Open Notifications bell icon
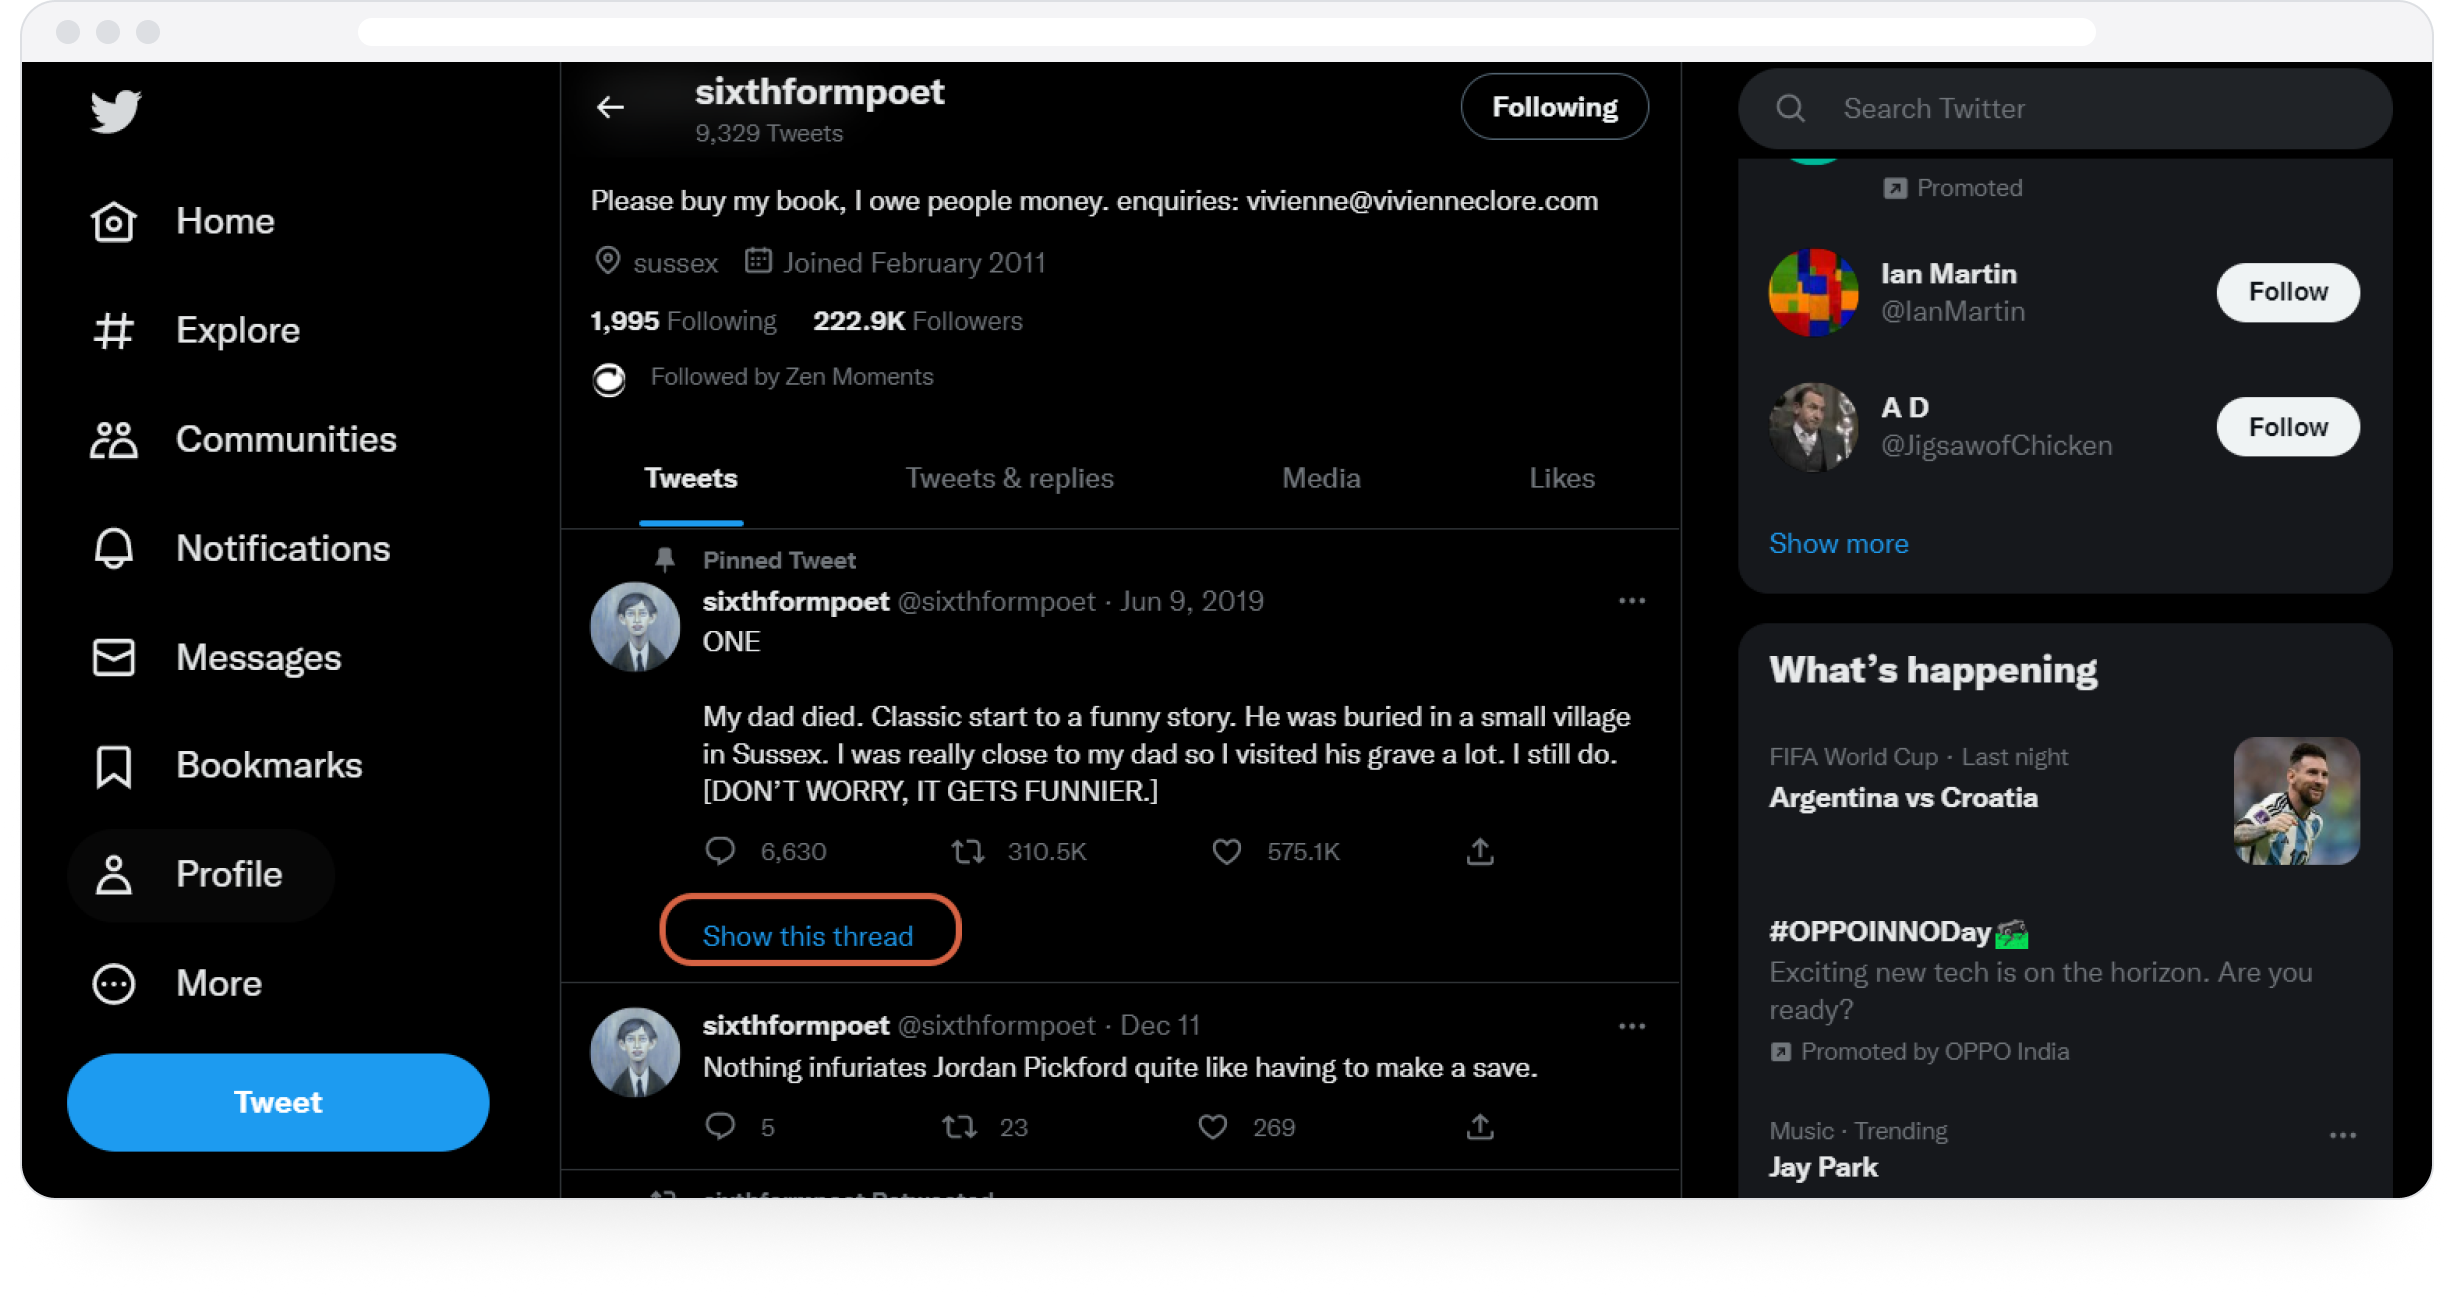 click(113, 548)
